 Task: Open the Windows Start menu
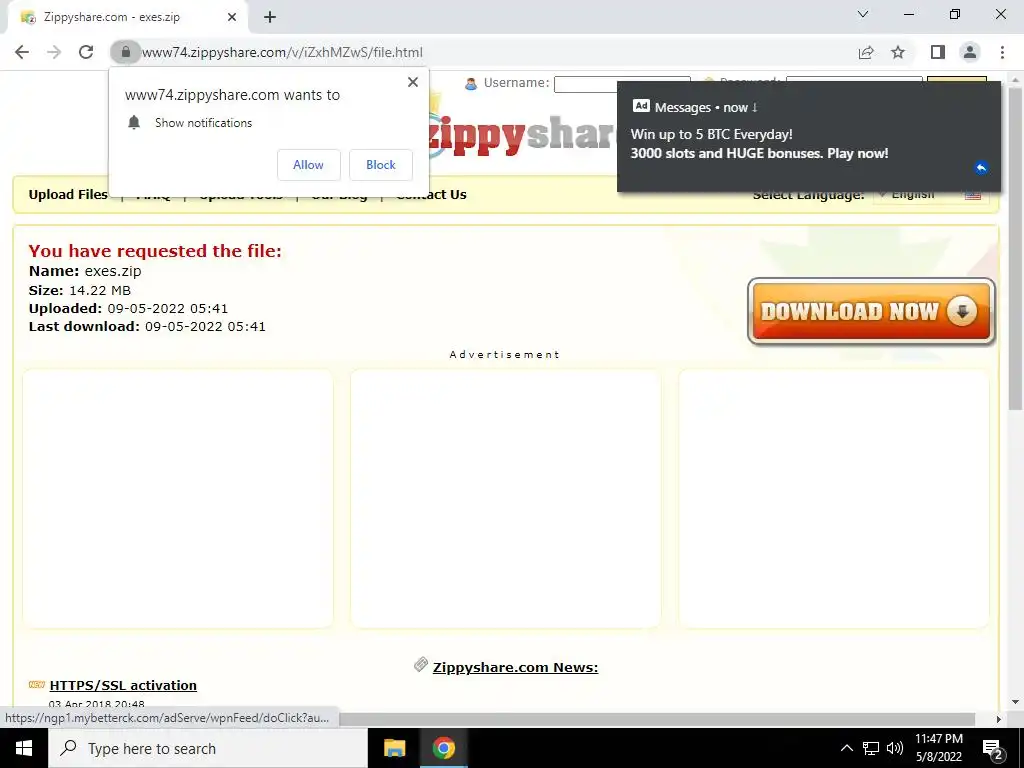coord(24,748)
